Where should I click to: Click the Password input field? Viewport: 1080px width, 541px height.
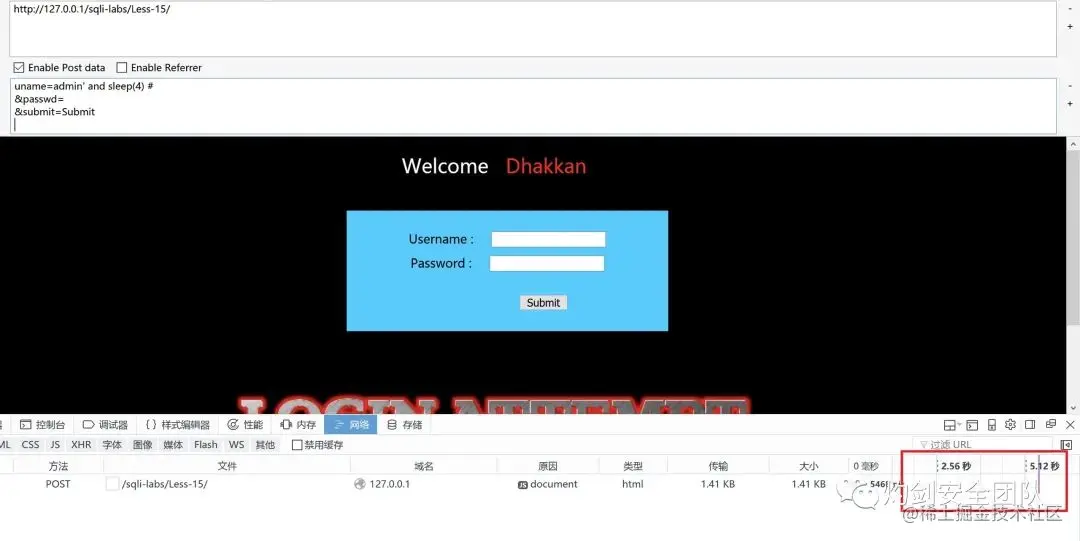tap(547, 263)
